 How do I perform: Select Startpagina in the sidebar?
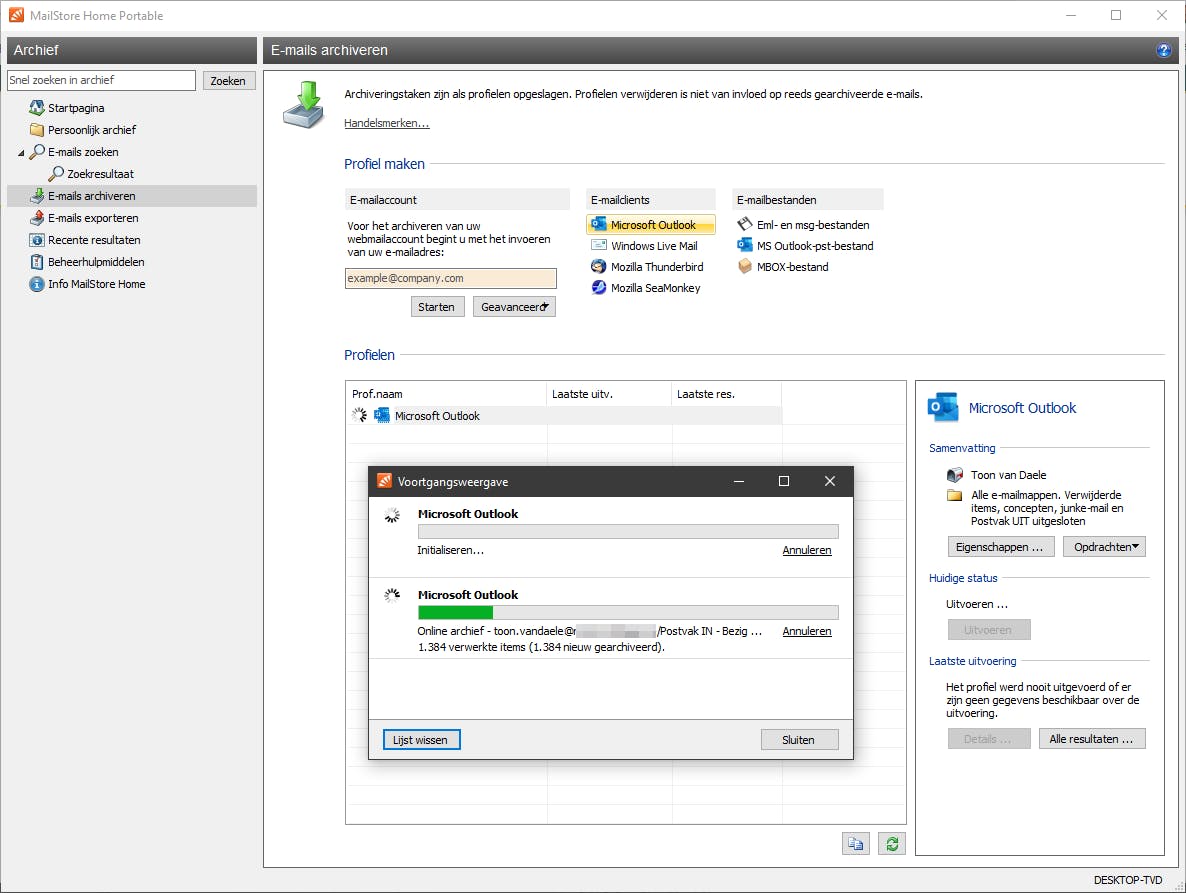[x=76, y=108]
